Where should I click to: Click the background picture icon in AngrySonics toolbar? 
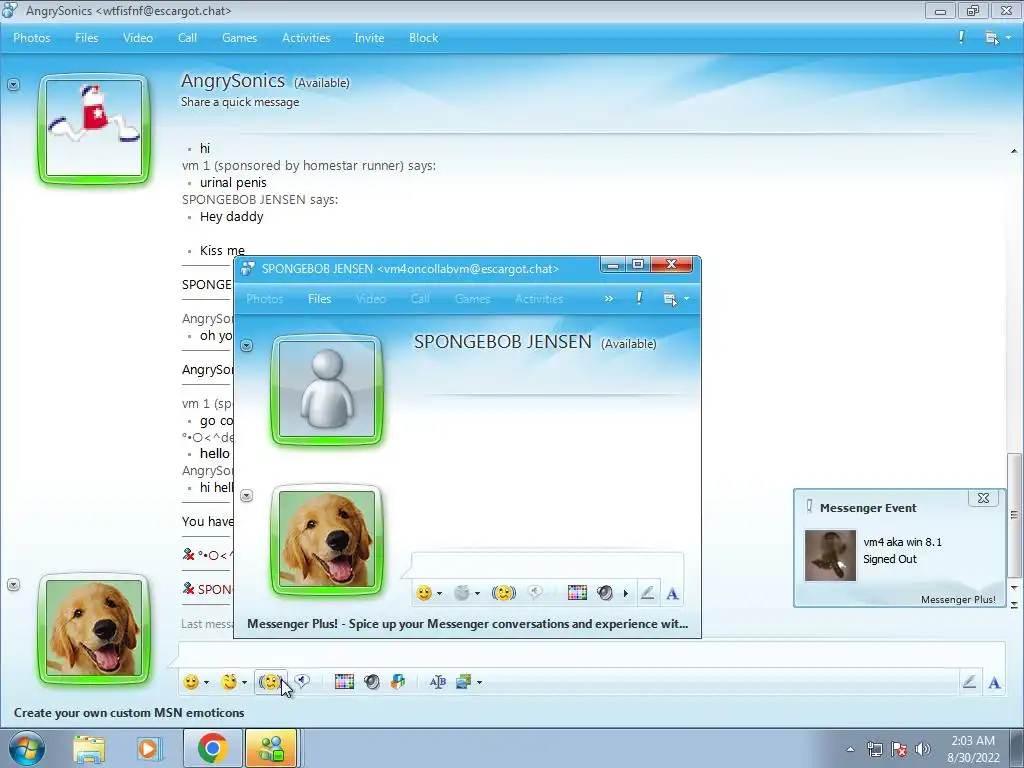point(464,682)
